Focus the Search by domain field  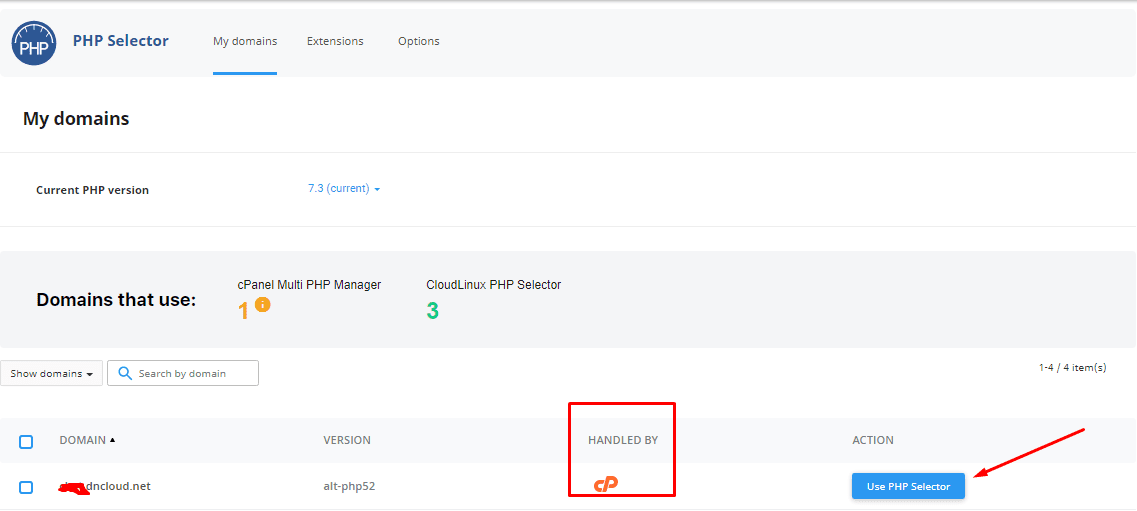[x=183, y=373]
